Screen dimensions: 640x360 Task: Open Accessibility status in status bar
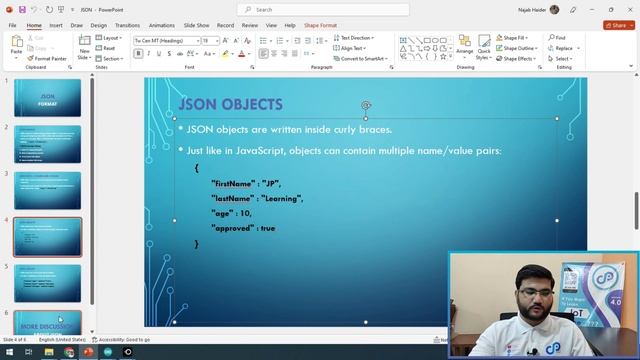(121, 340)
